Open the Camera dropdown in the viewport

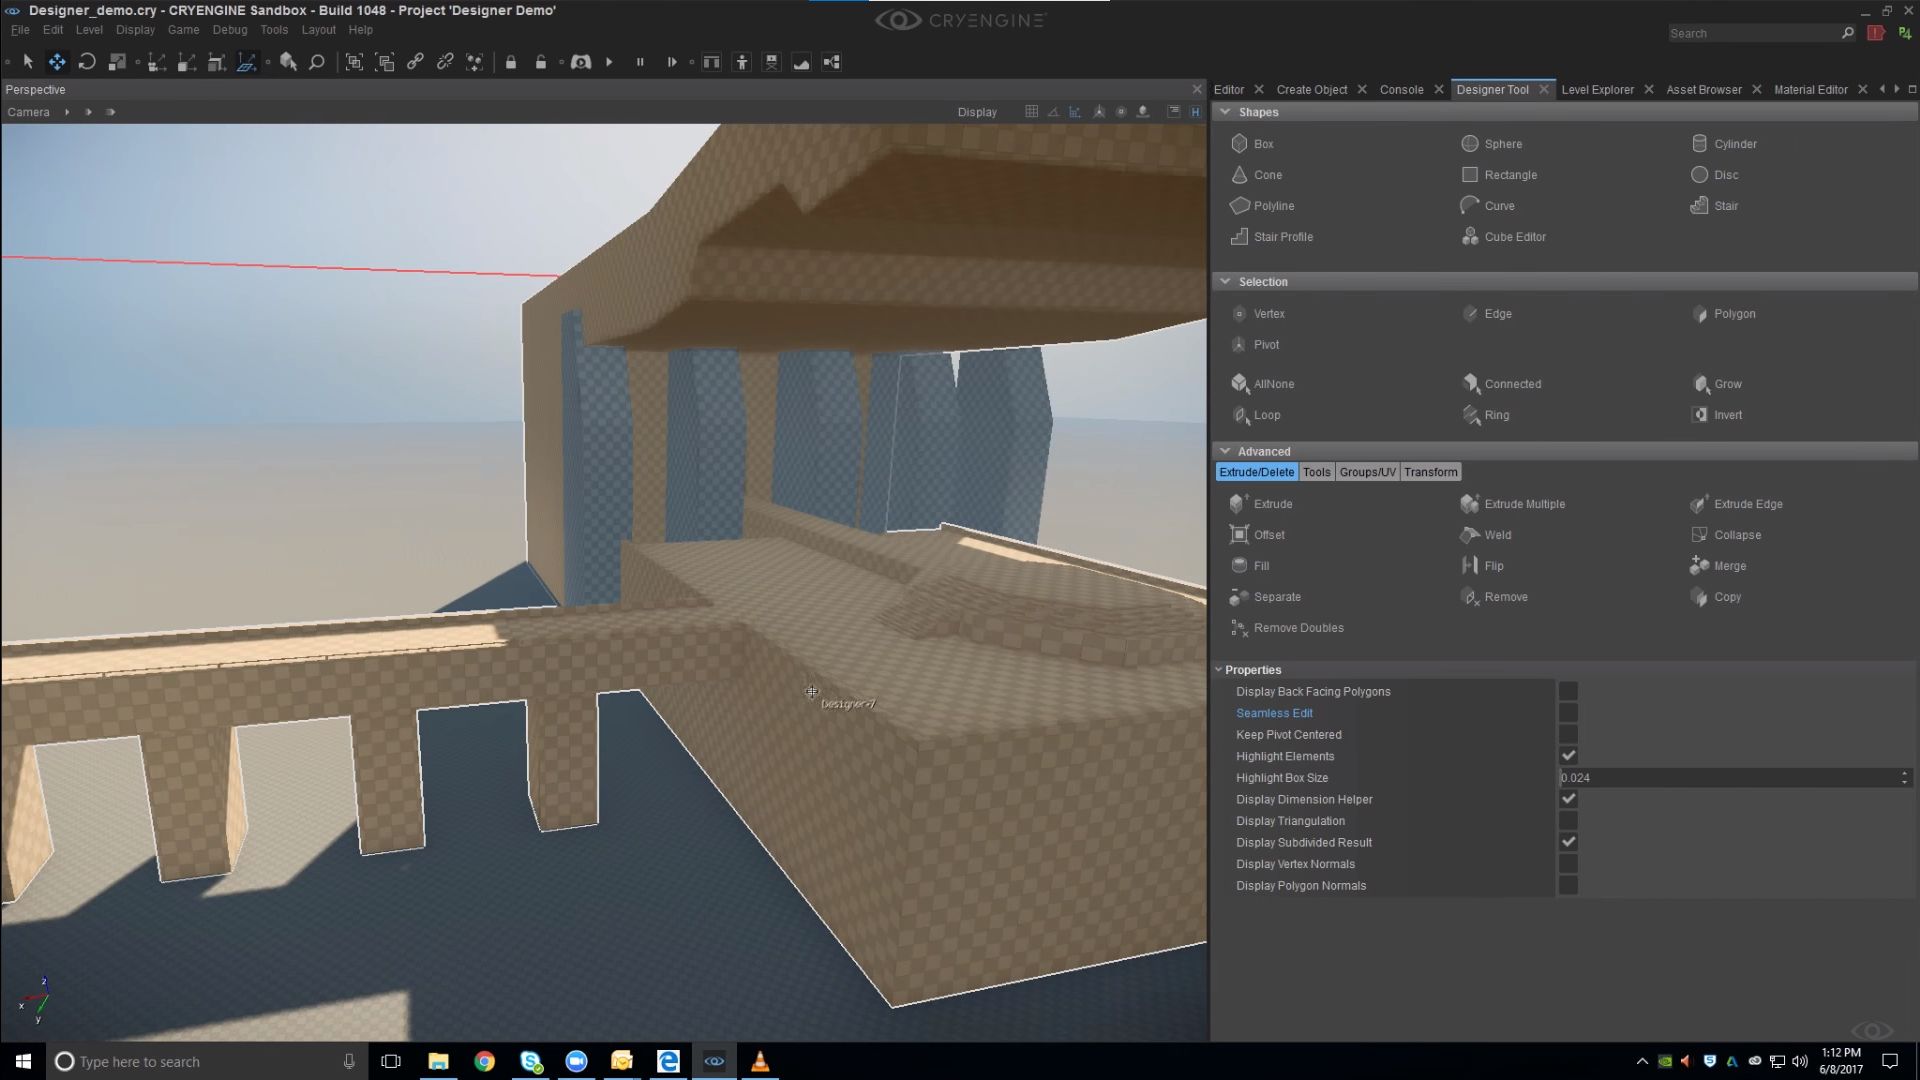tap(28, 112)
